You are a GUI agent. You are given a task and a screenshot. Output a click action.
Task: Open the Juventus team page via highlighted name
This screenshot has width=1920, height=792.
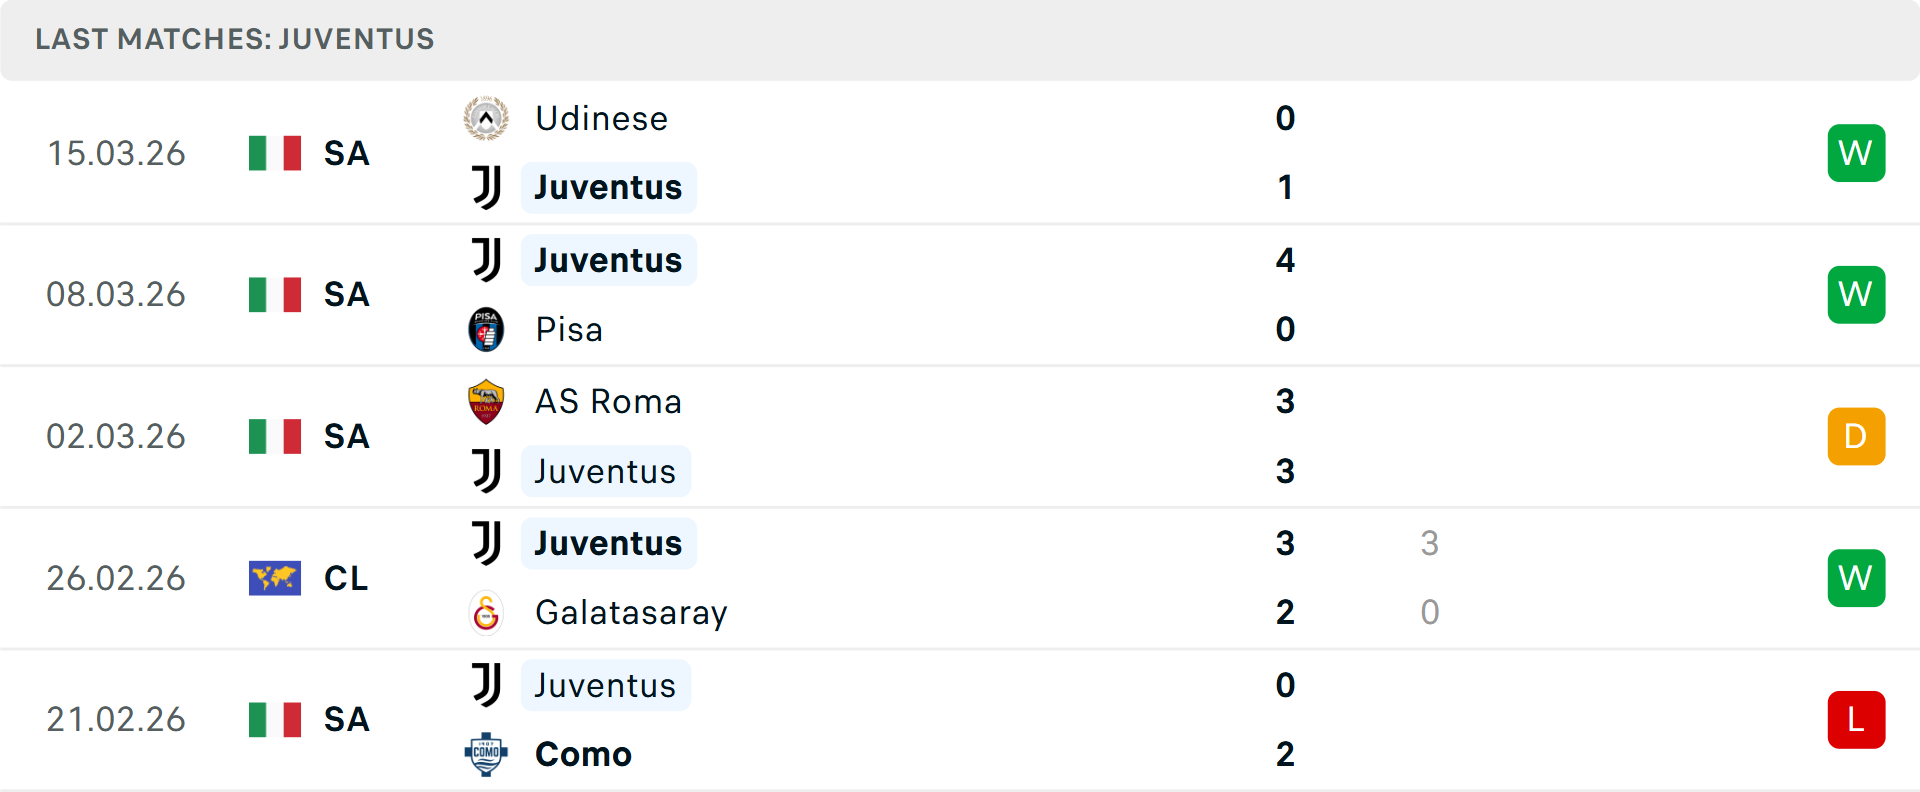pyautogui.click(x=608, y=187)
